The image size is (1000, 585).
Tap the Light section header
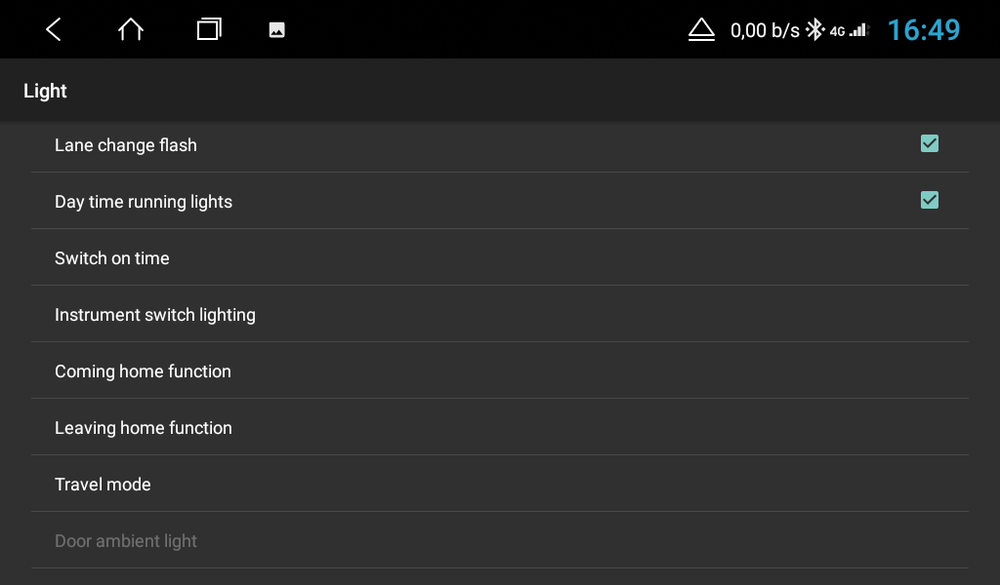(x=45, y=90)
